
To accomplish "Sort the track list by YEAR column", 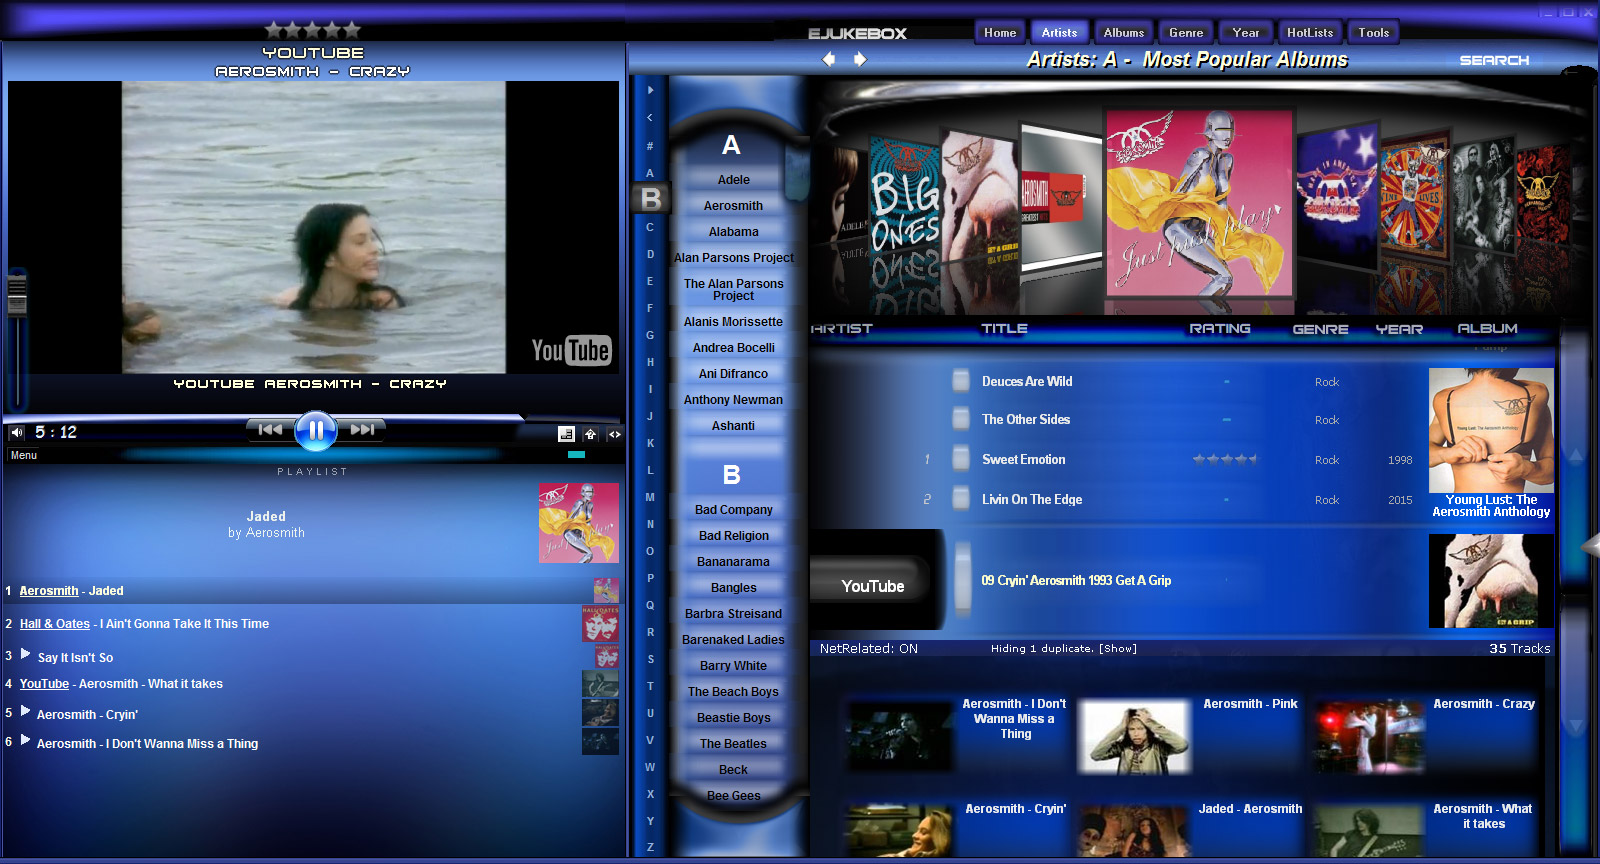I will click(1399, 329).
